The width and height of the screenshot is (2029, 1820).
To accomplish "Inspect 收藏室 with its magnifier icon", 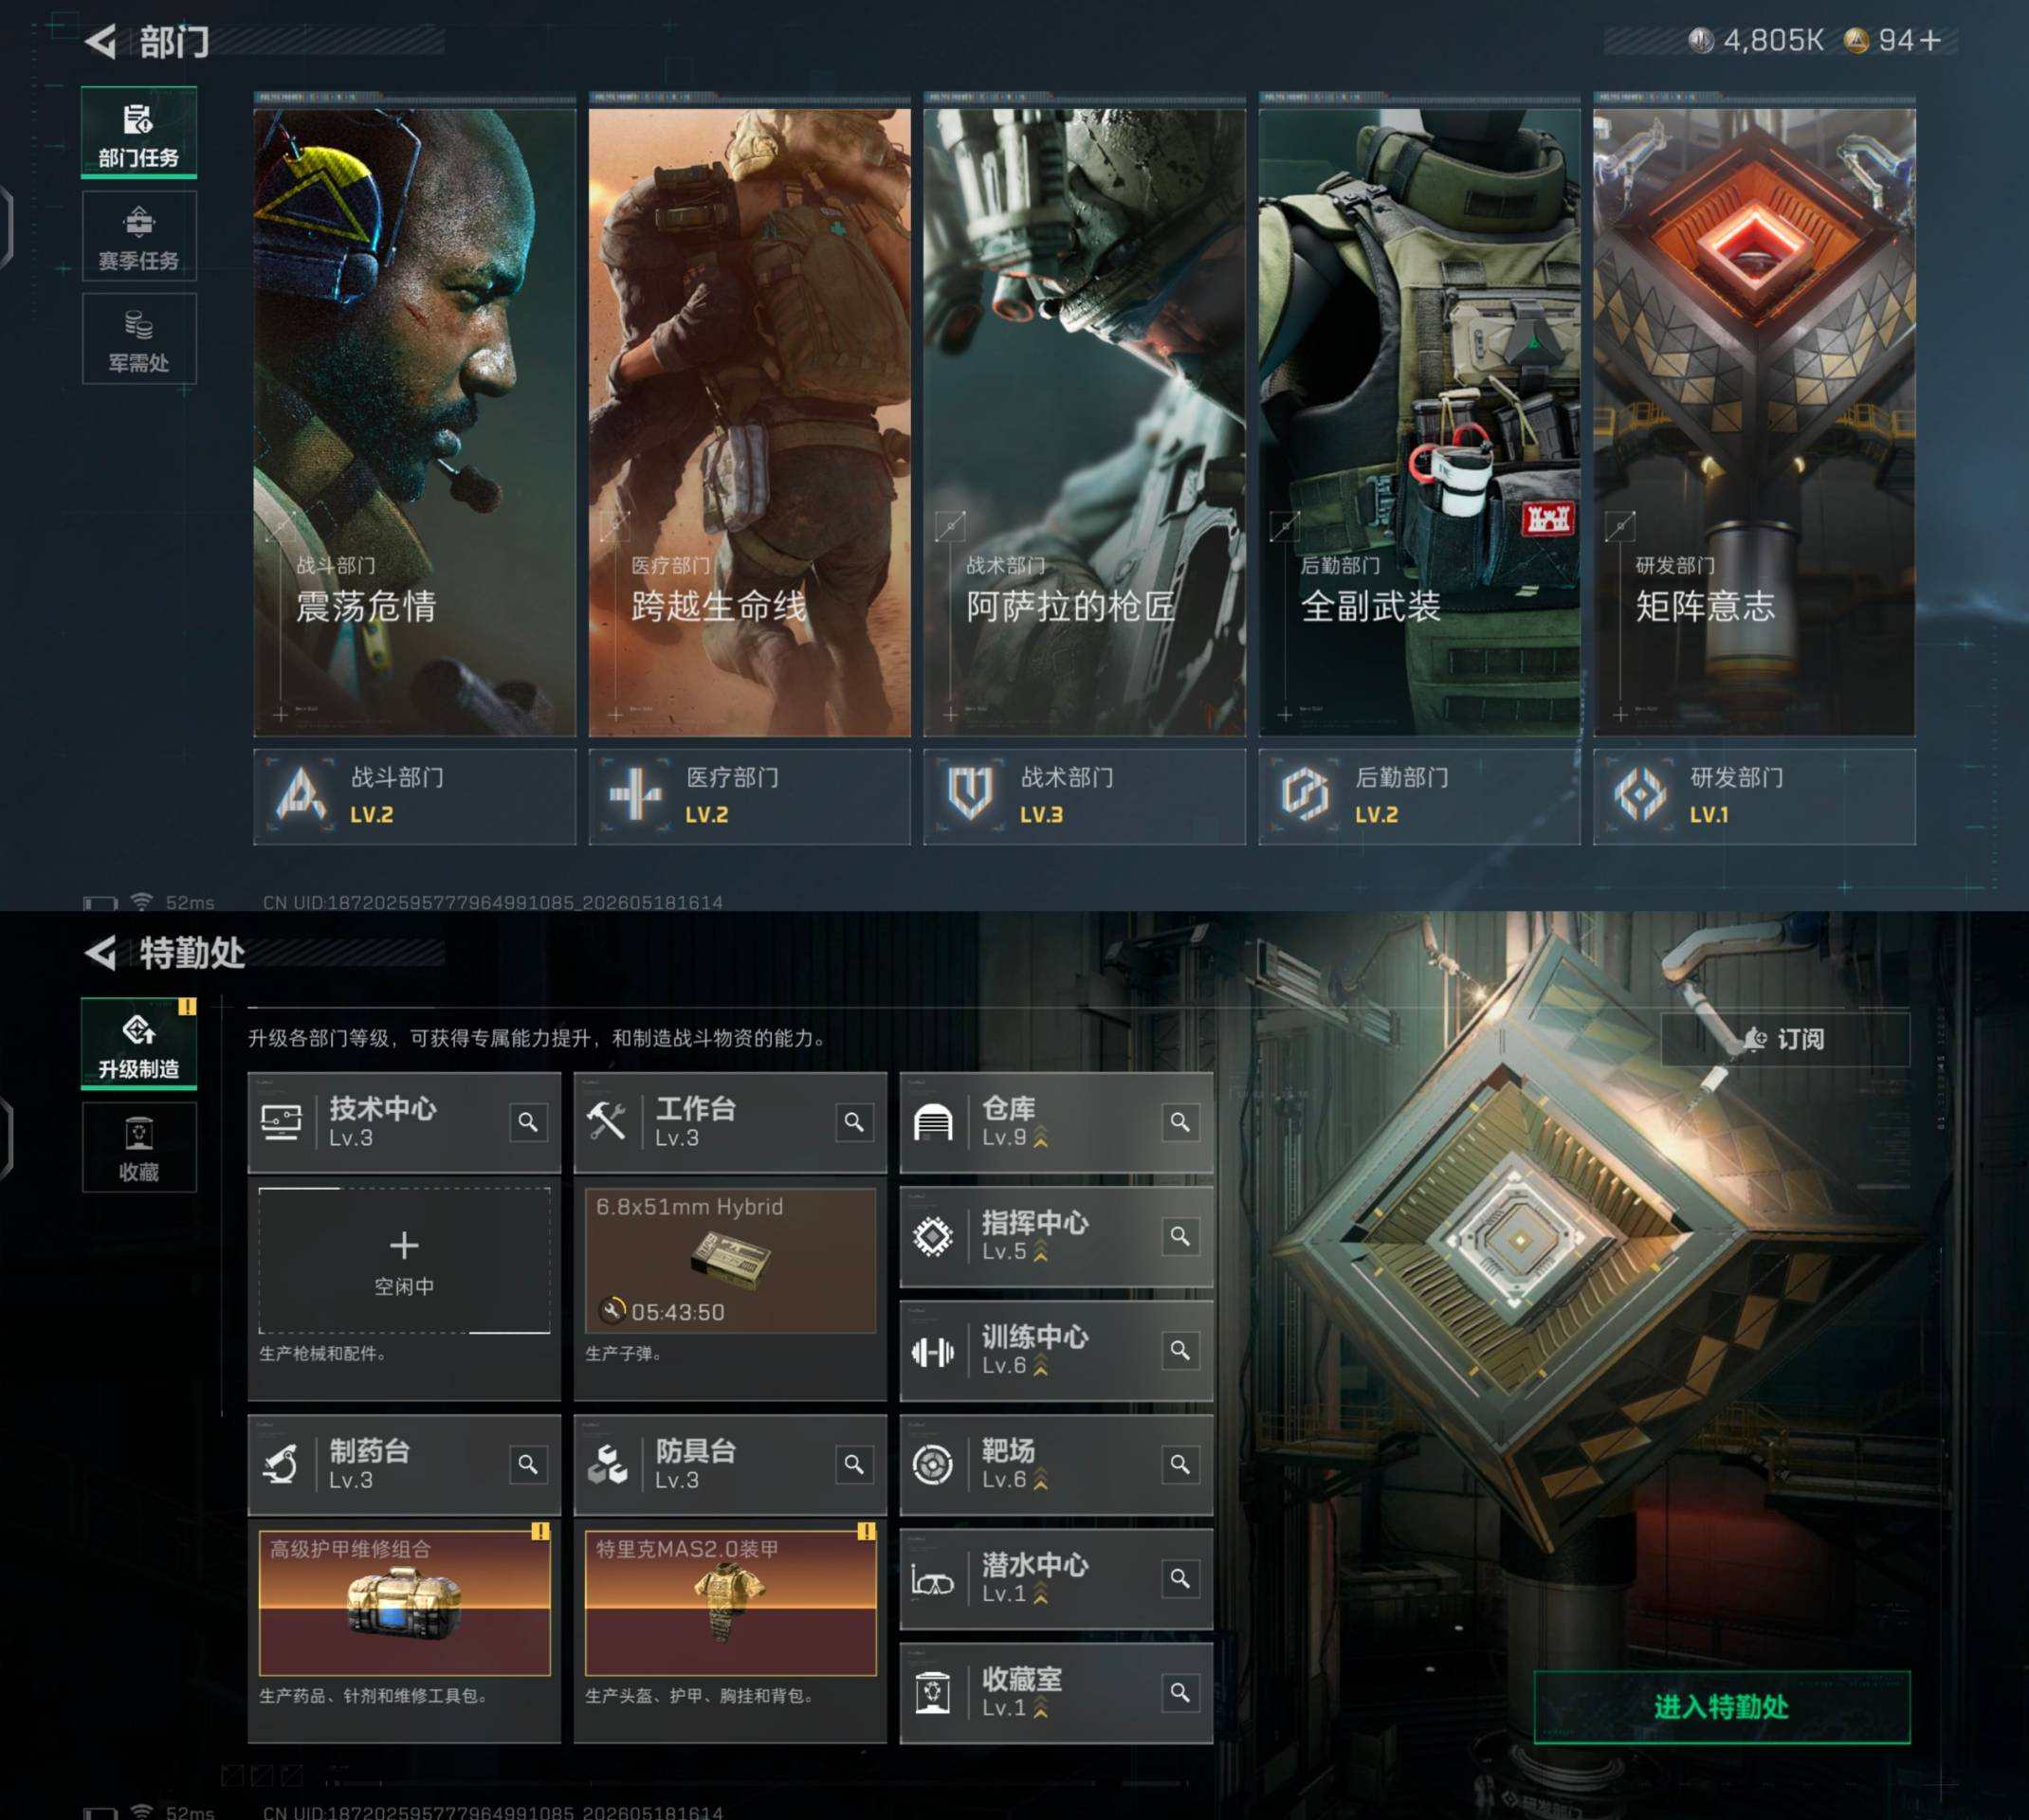I will (x=1180, y=1693).
